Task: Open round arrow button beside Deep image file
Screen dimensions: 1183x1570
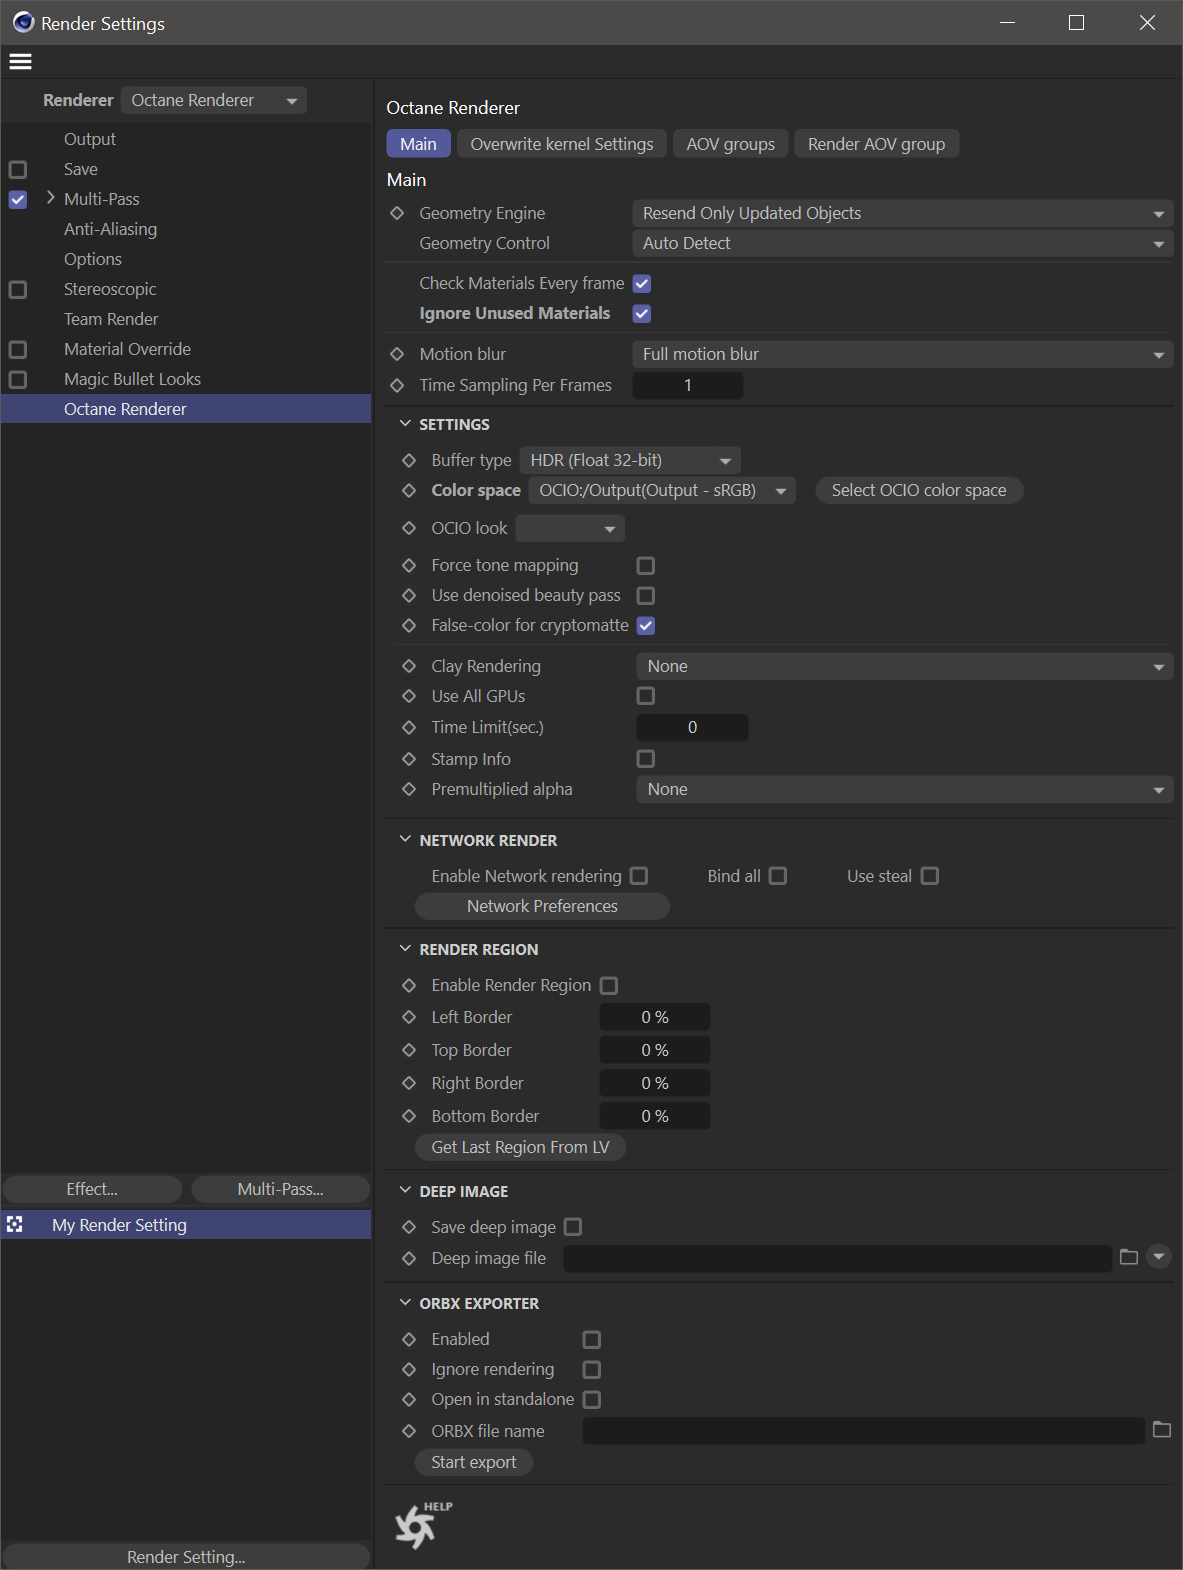Action: (1159, 1257)
